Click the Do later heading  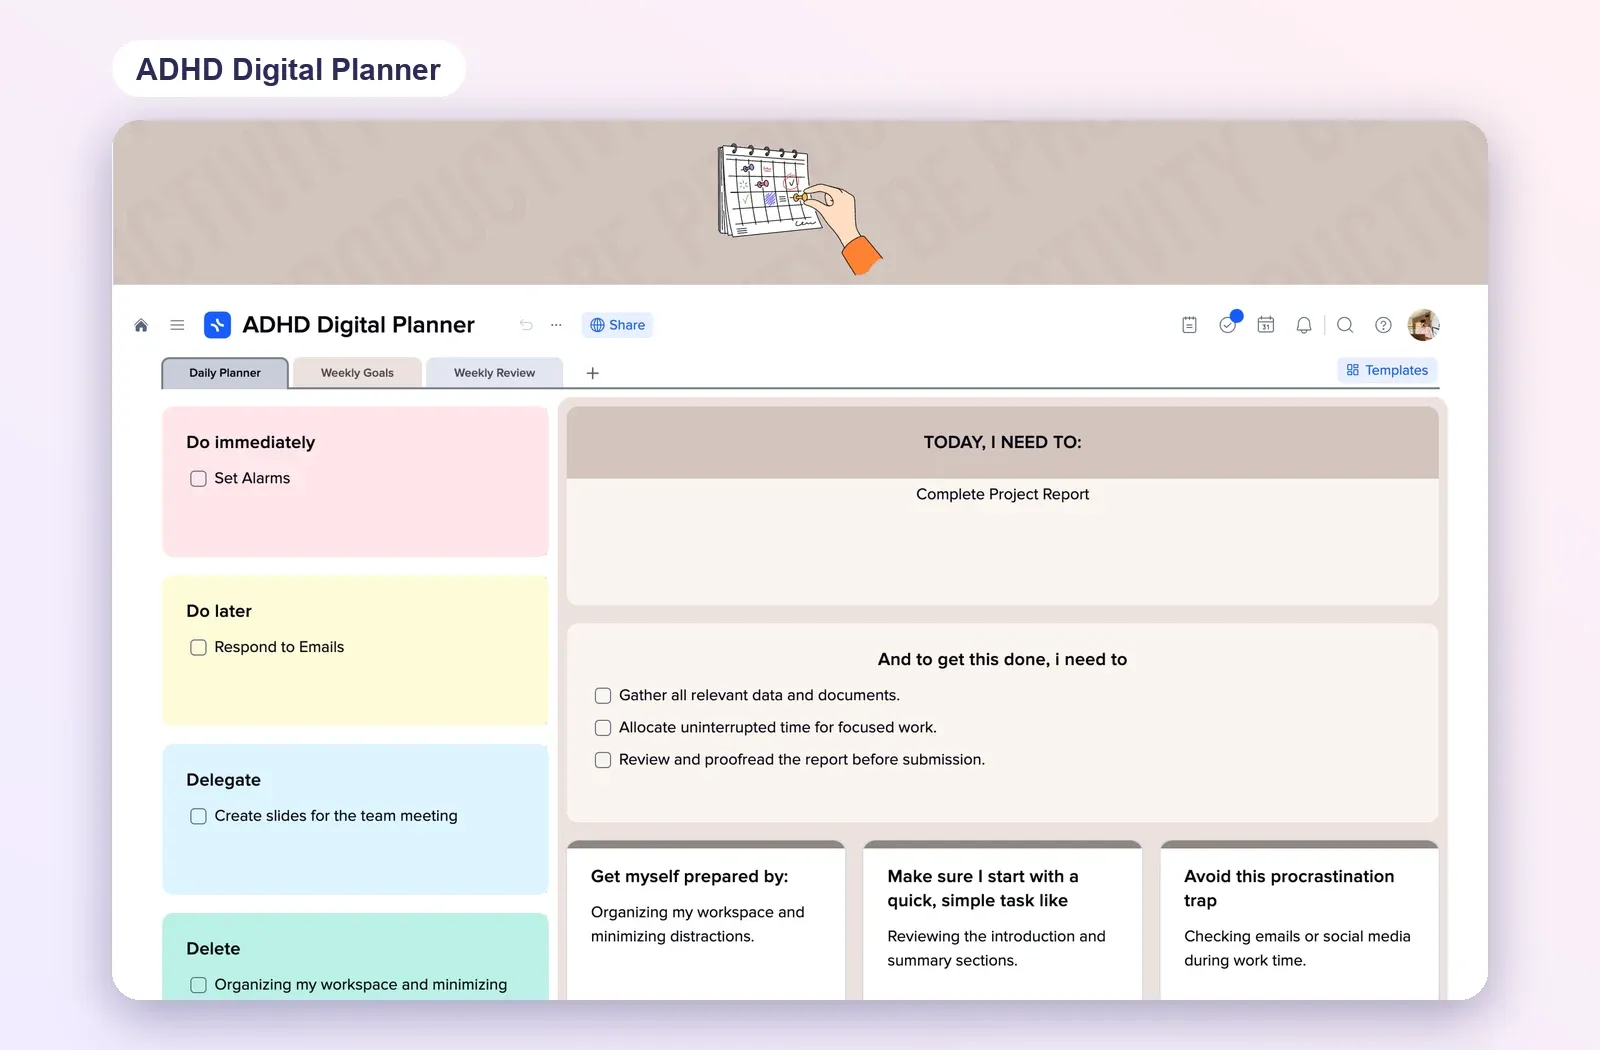219,611
